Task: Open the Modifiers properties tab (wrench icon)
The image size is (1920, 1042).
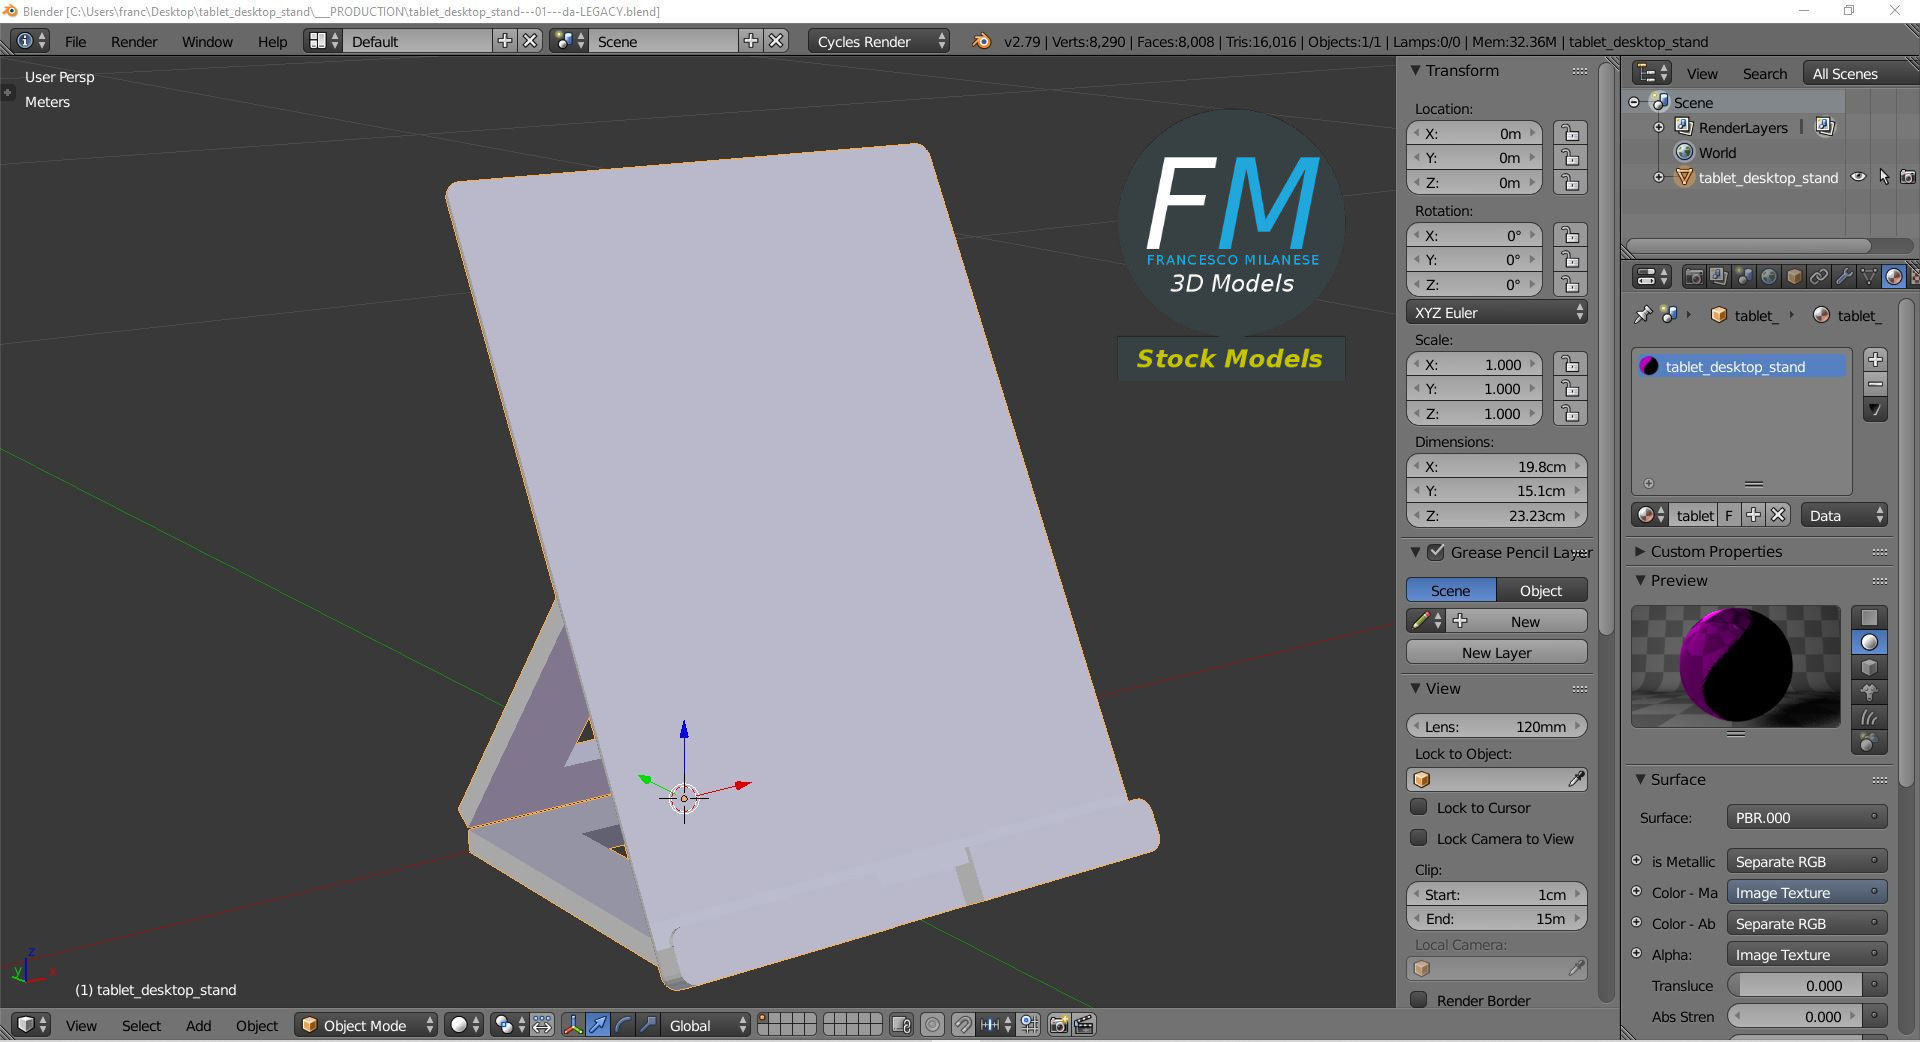Action: 1843,277
